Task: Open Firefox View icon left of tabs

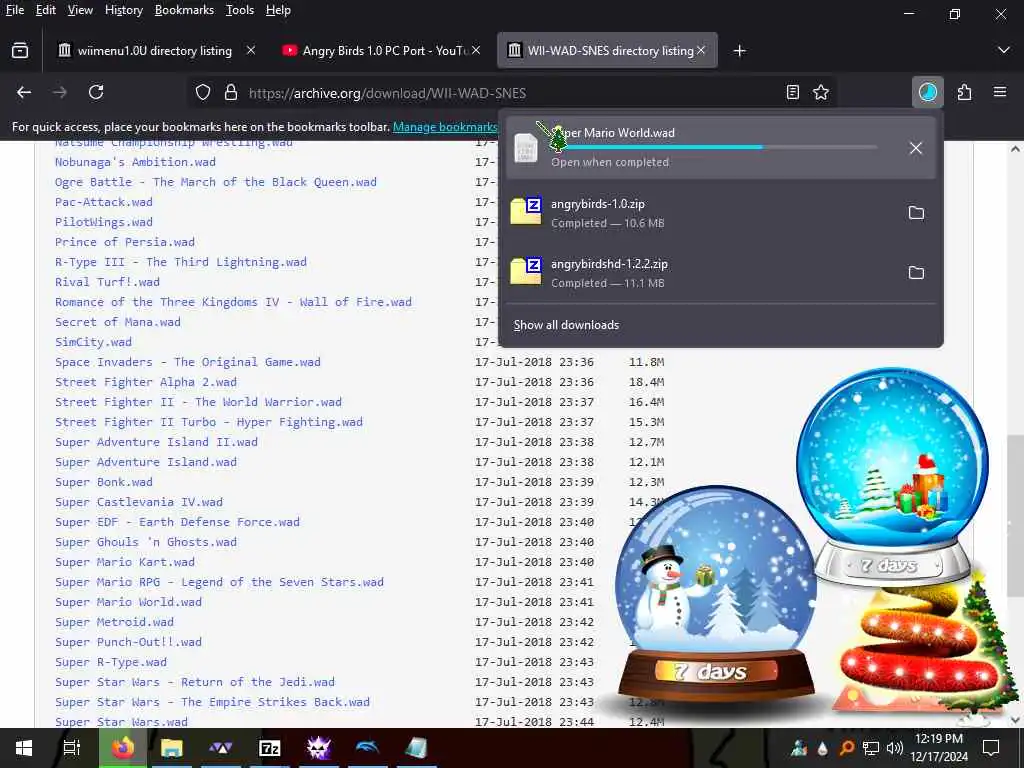Action: [20, 50]
